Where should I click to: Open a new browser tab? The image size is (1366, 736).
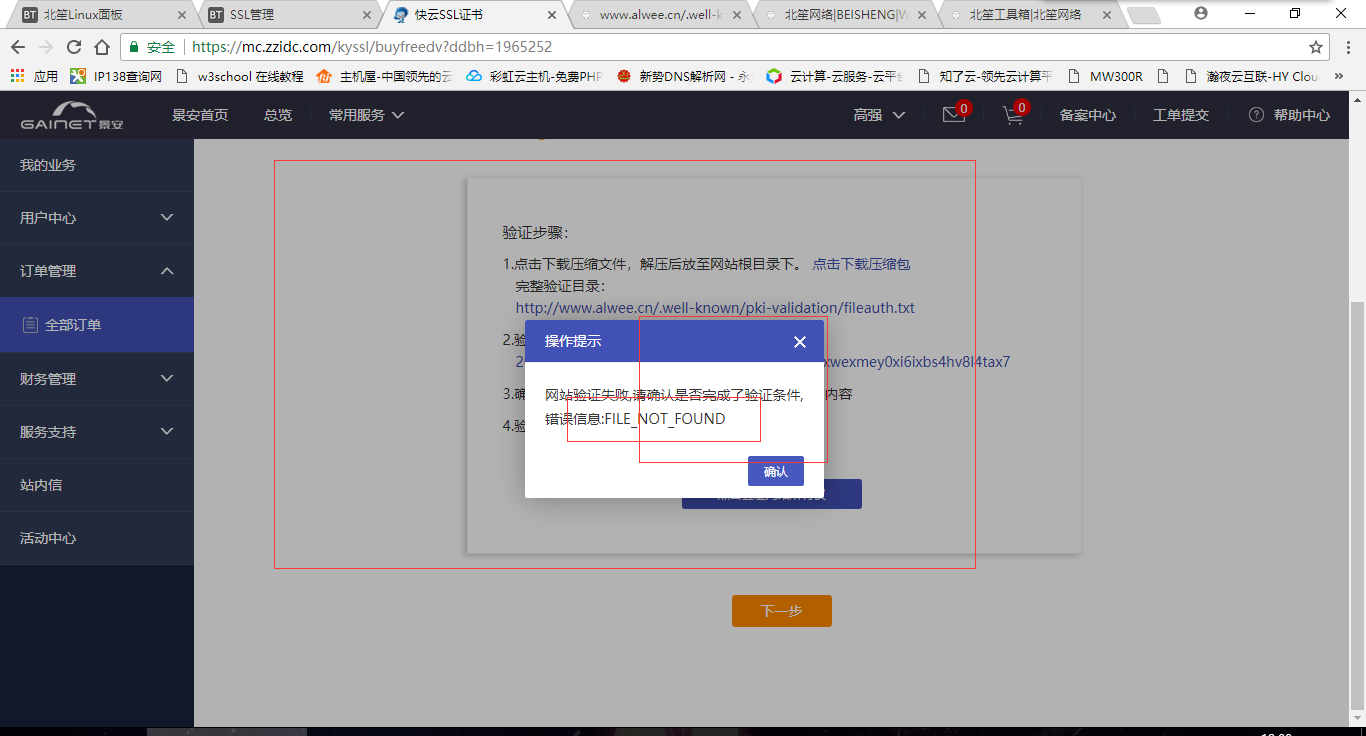1143,15
